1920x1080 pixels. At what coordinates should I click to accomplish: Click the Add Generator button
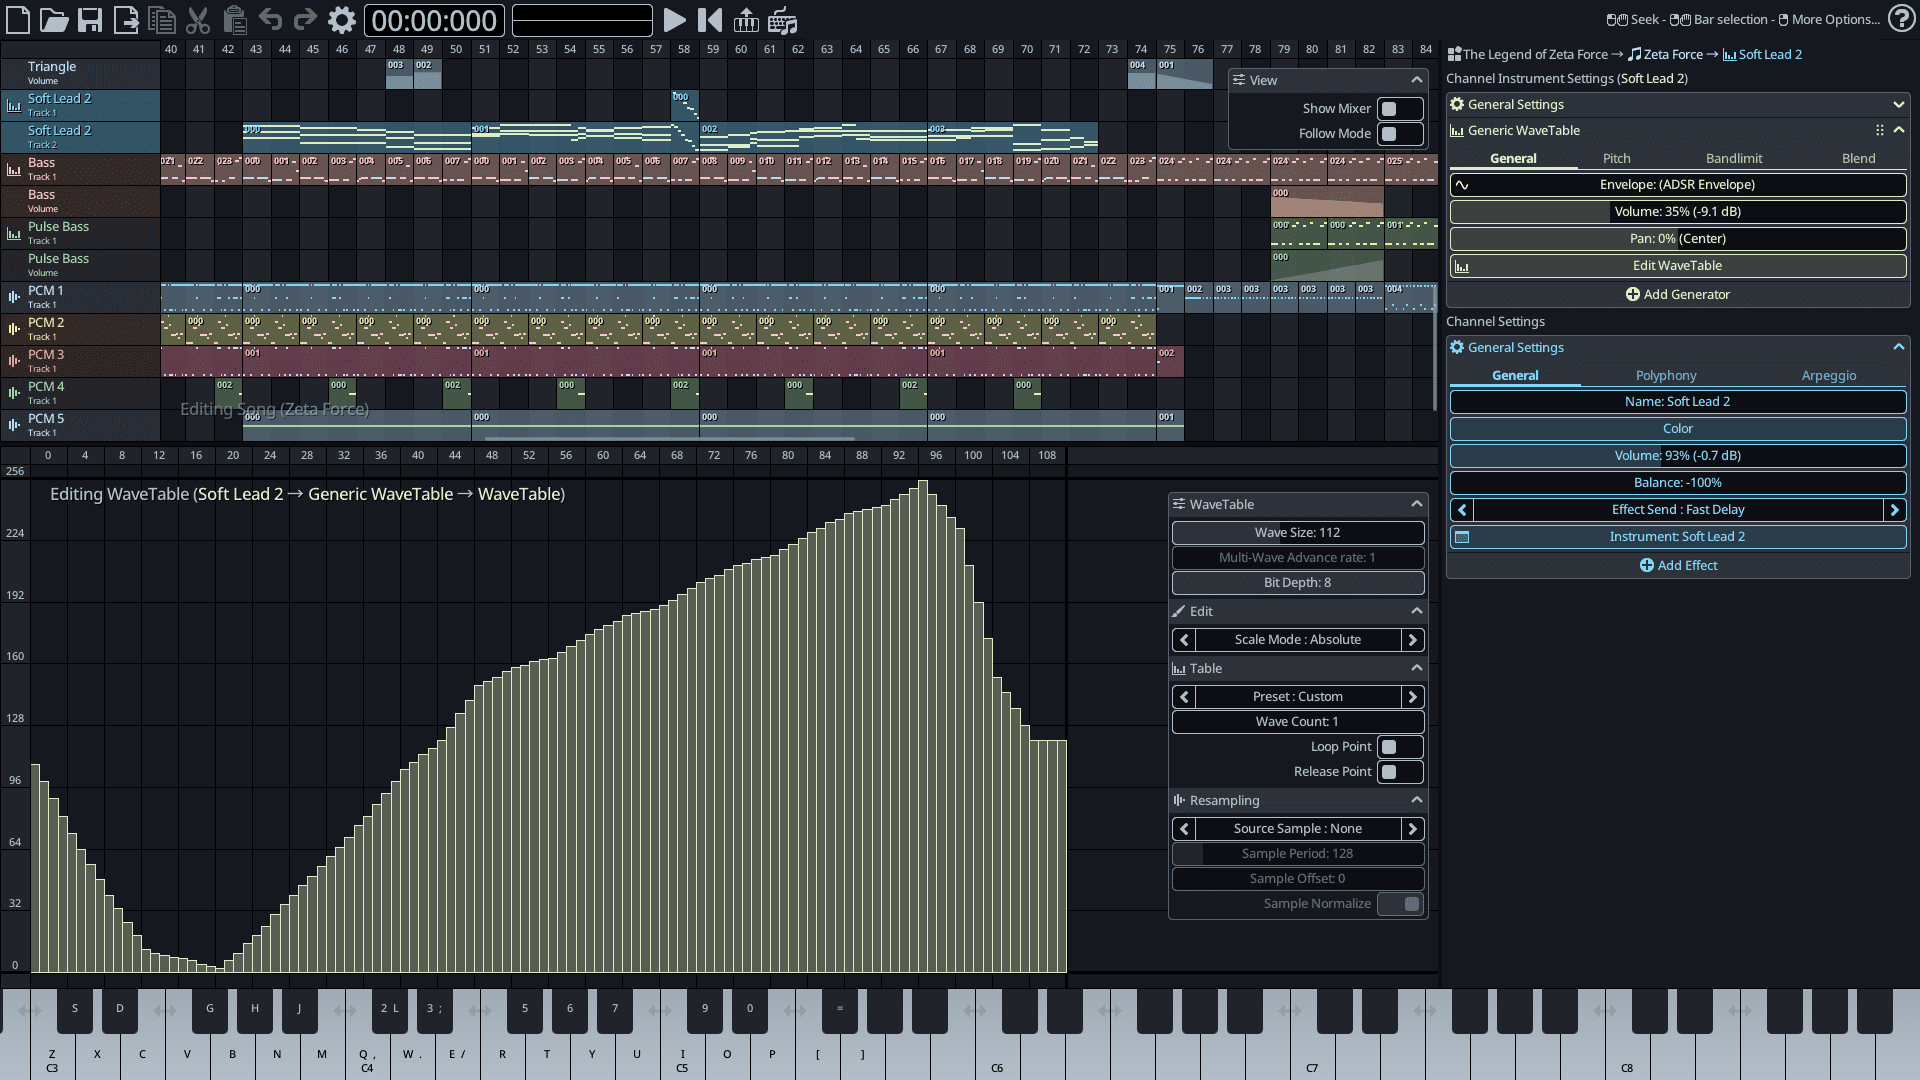click(x=1677, y=294)
